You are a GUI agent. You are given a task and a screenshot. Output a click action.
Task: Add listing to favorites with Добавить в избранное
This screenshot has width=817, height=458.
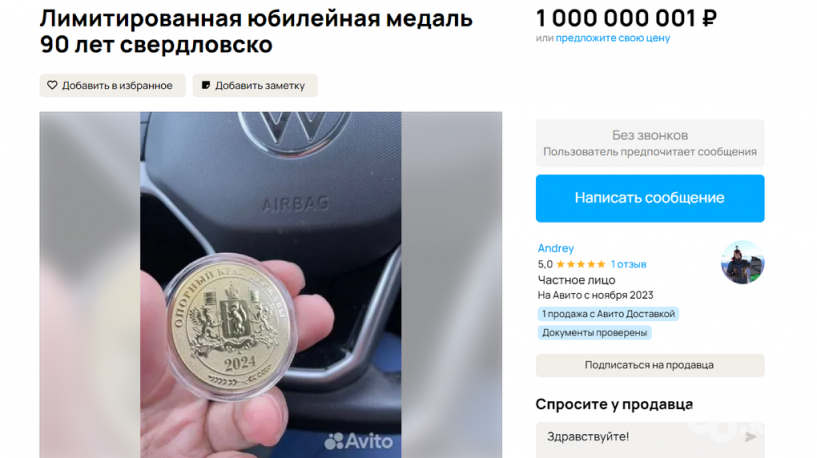tap(113, 85)
